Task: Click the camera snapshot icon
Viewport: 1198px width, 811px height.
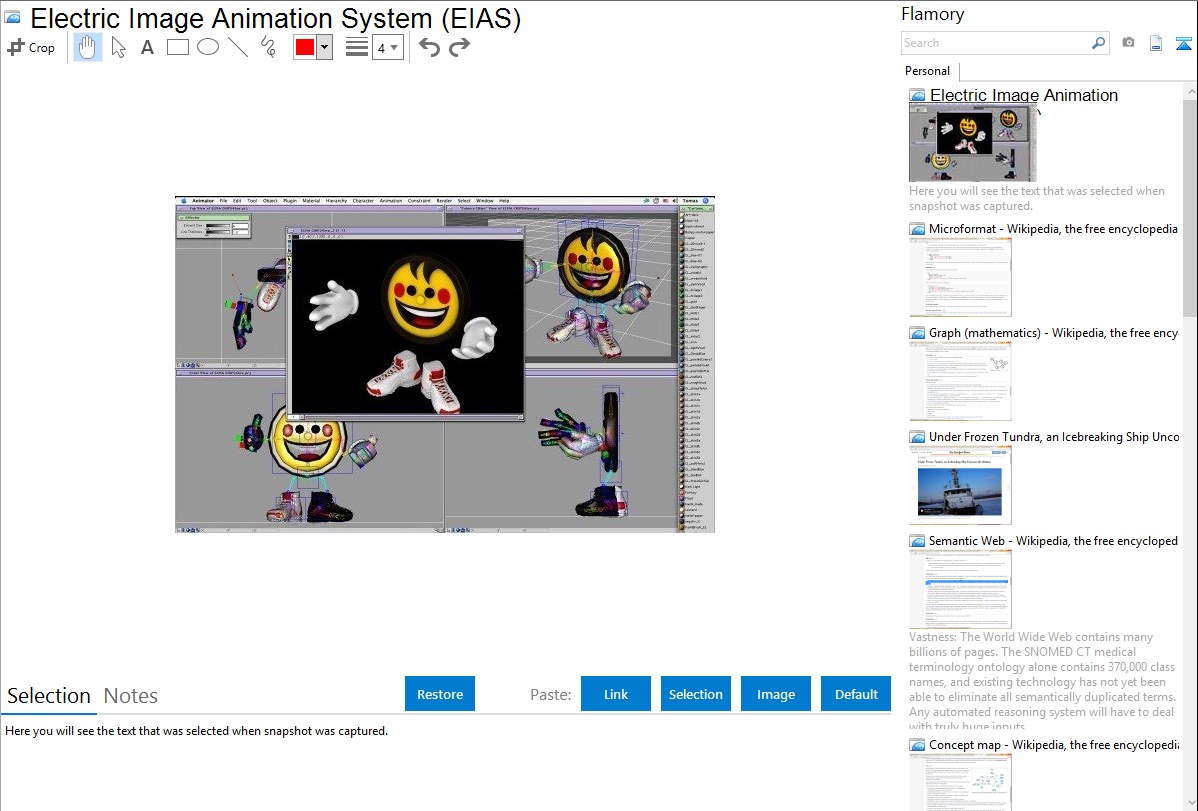Action: pos(1128,43)
